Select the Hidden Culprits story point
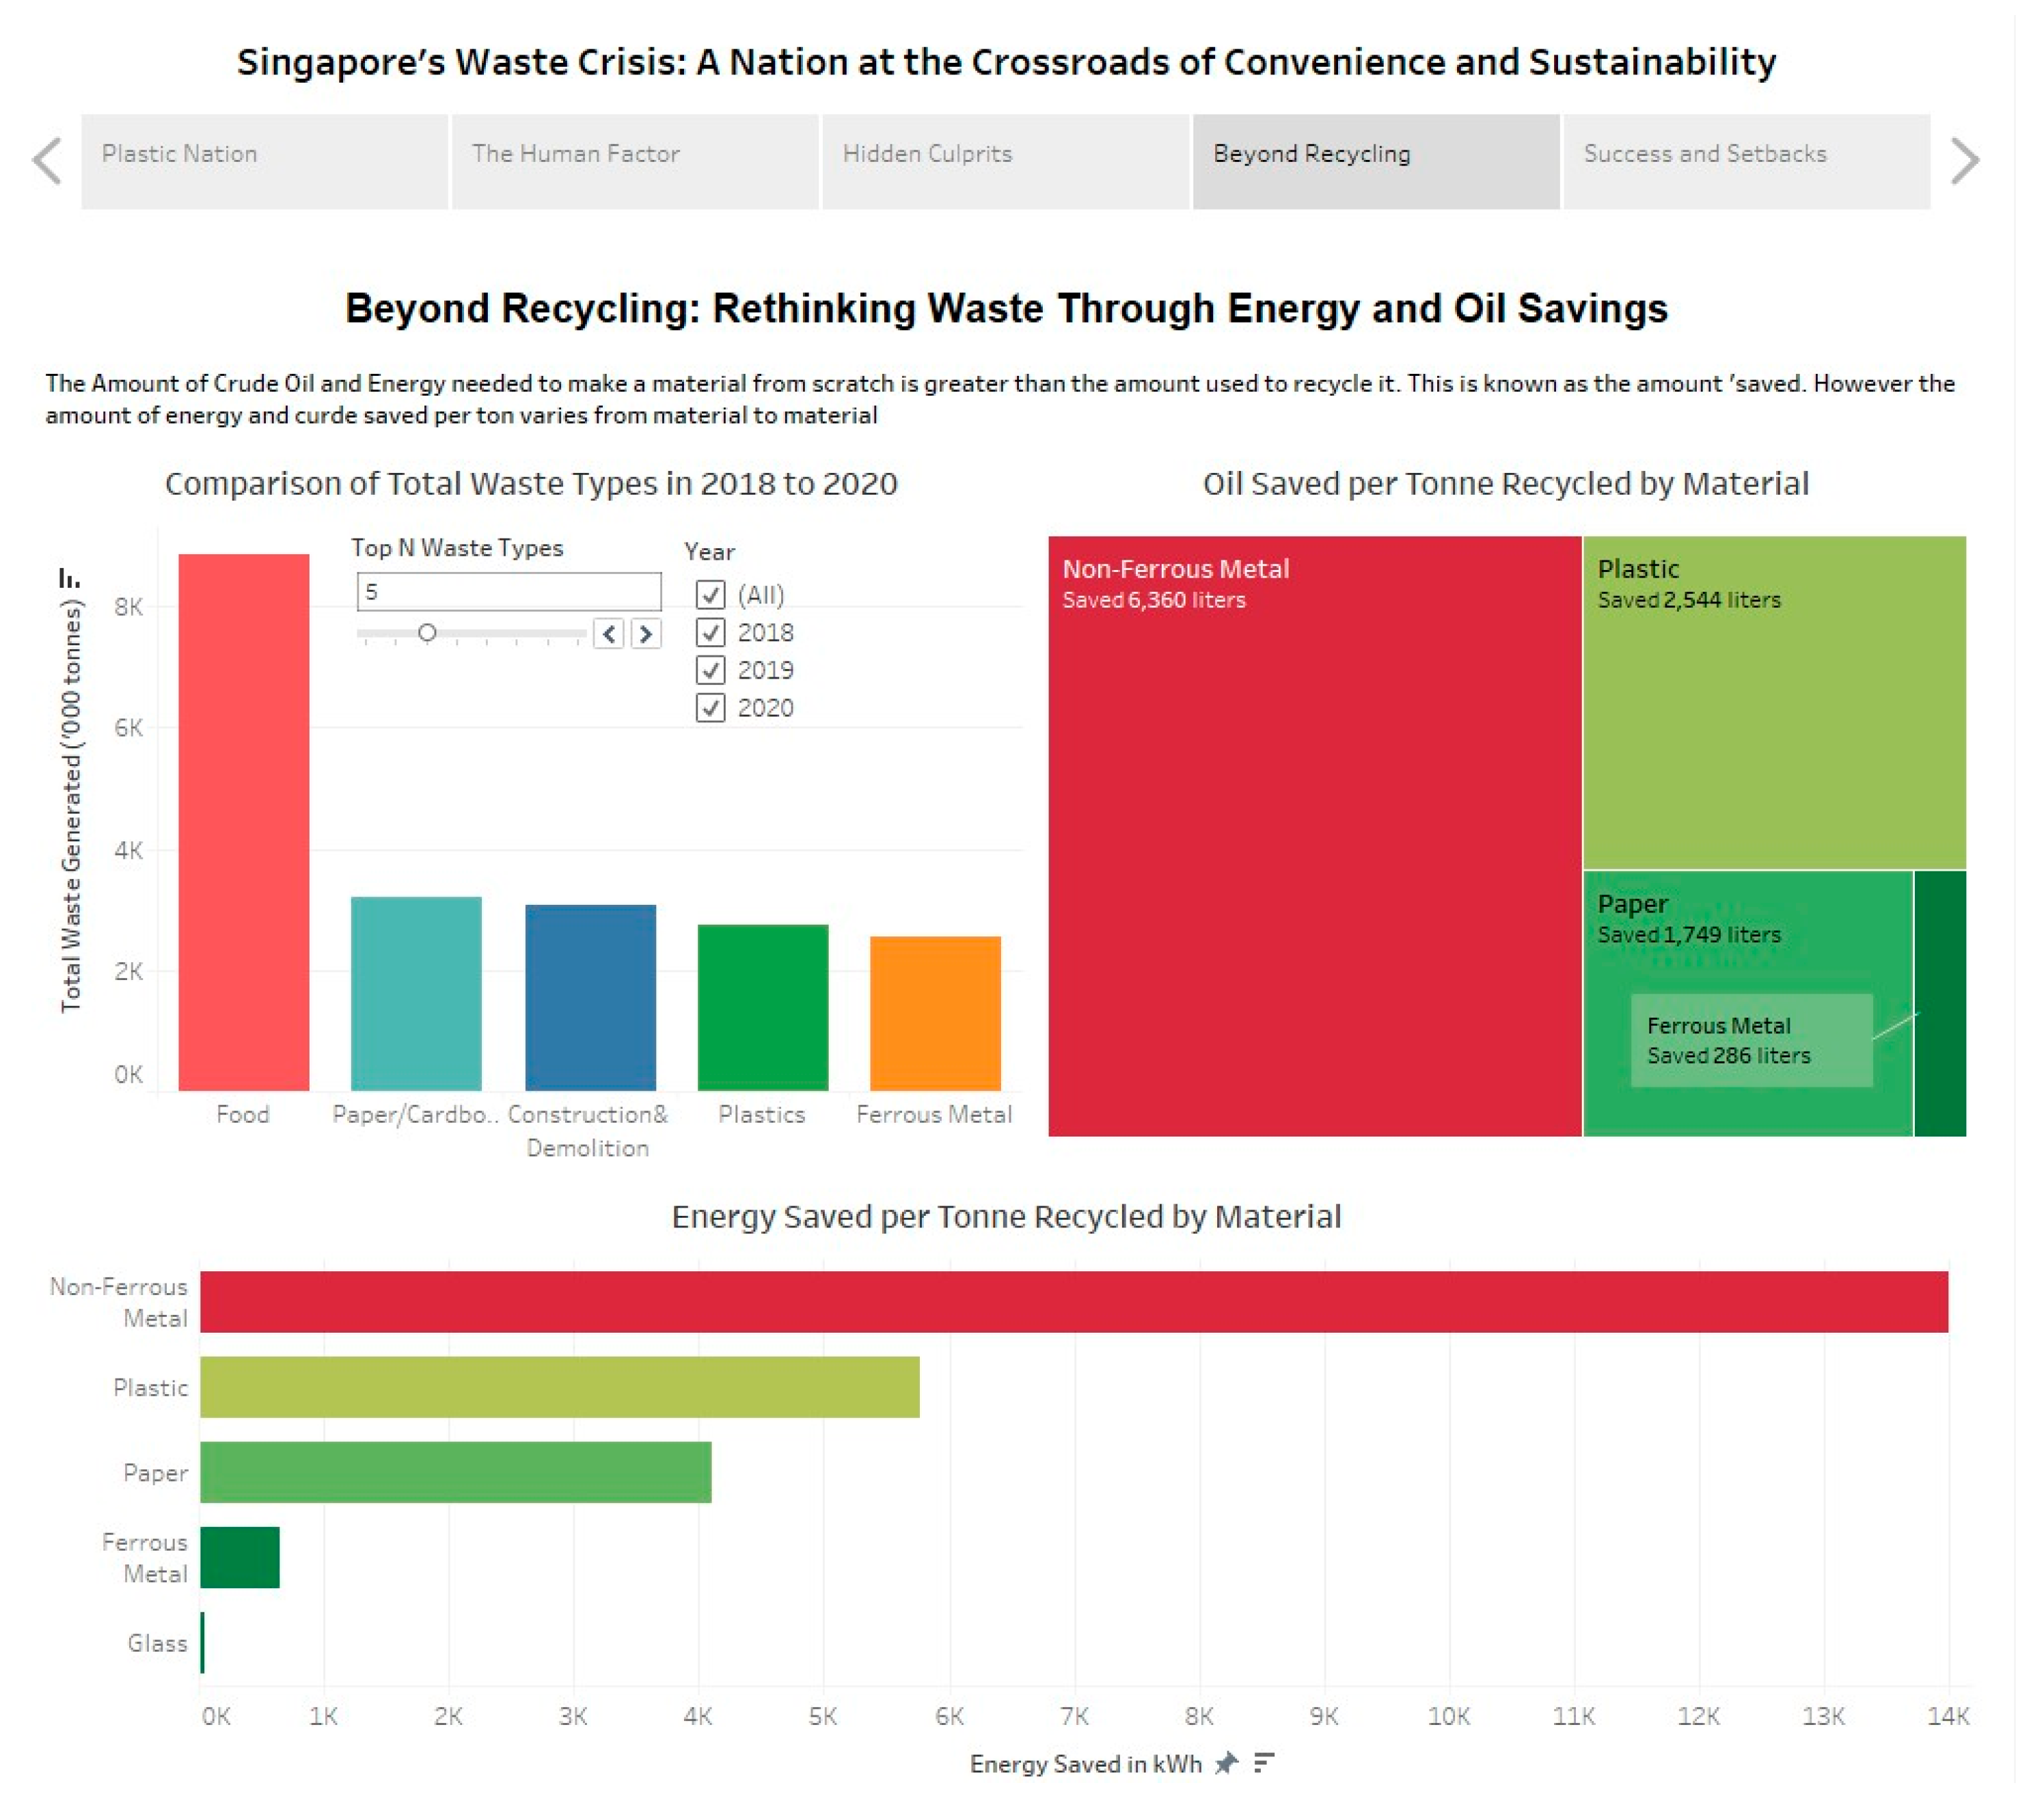2044x1807 pixels. click(x=1005, y=161)
